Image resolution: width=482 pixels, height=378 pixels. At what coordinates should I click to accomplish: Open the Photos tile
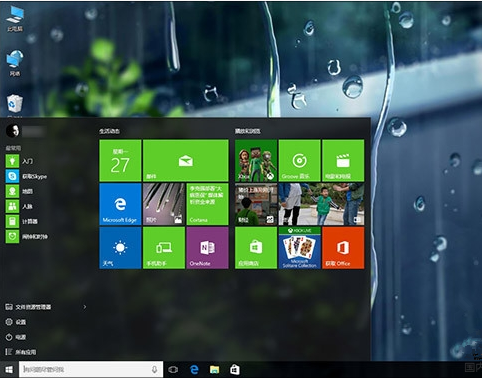click(x=164, y=204)
